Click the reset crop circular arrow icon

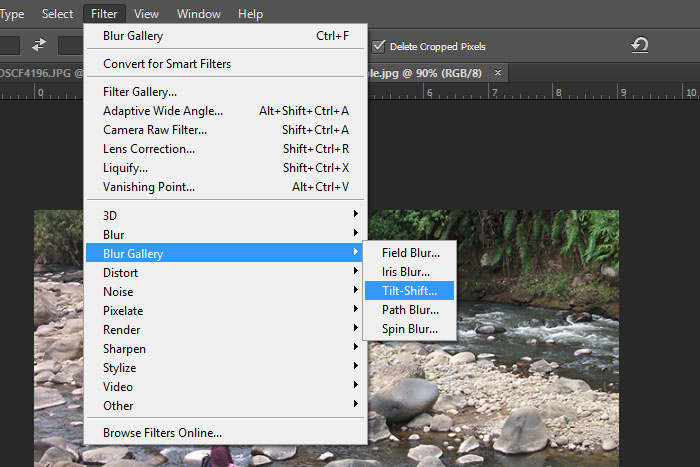[x=640, y=45]
